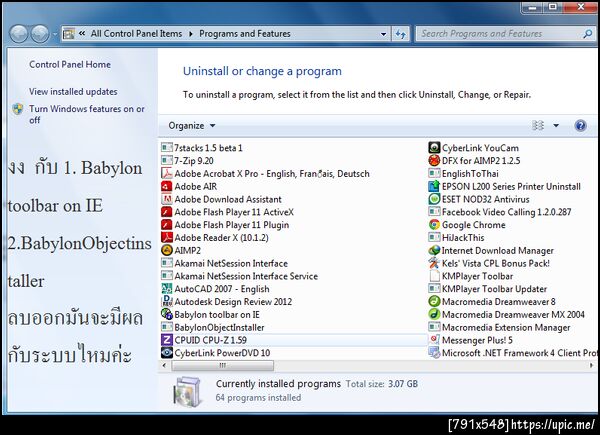Select the CyberLink PowerDVD 10 icon
Image resolution: width=600 pixels, height=435 pixels.
coord(167,353)
